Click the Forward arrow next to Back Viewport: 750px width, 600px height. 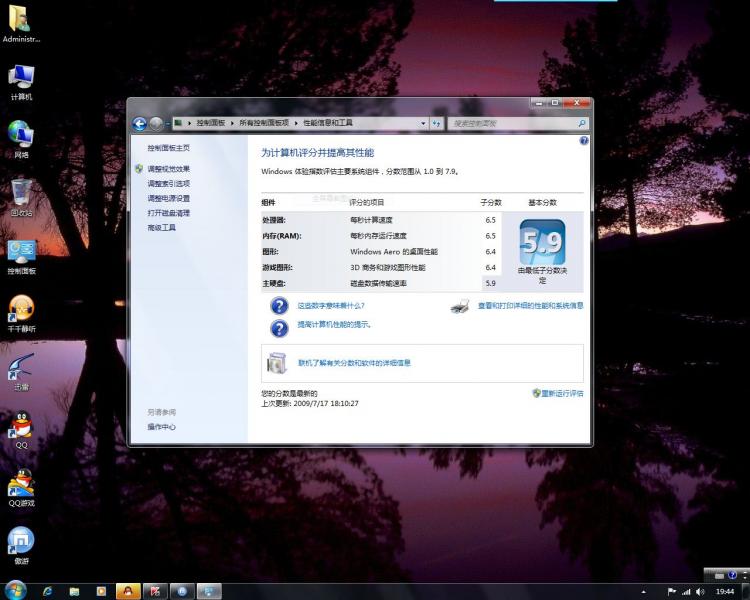[x=156, y=124]
